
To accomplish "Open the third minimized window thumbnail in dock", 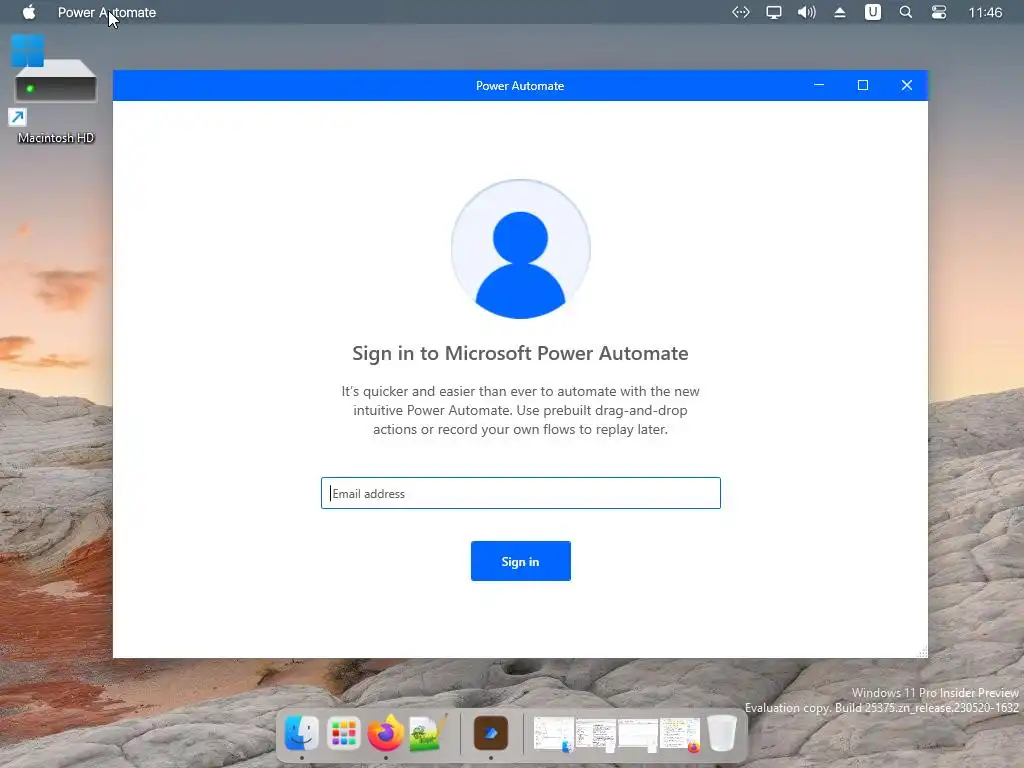I will pos(637,734).
